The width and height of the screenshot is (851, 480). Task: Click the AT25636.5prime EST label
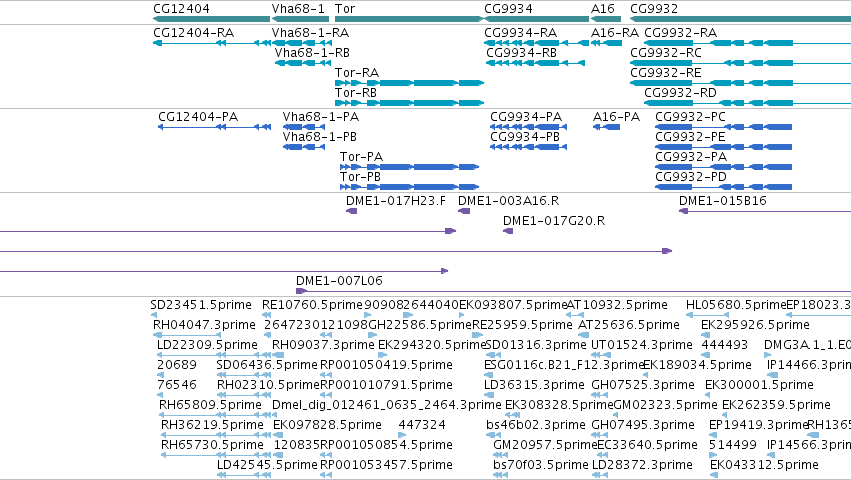629,325
